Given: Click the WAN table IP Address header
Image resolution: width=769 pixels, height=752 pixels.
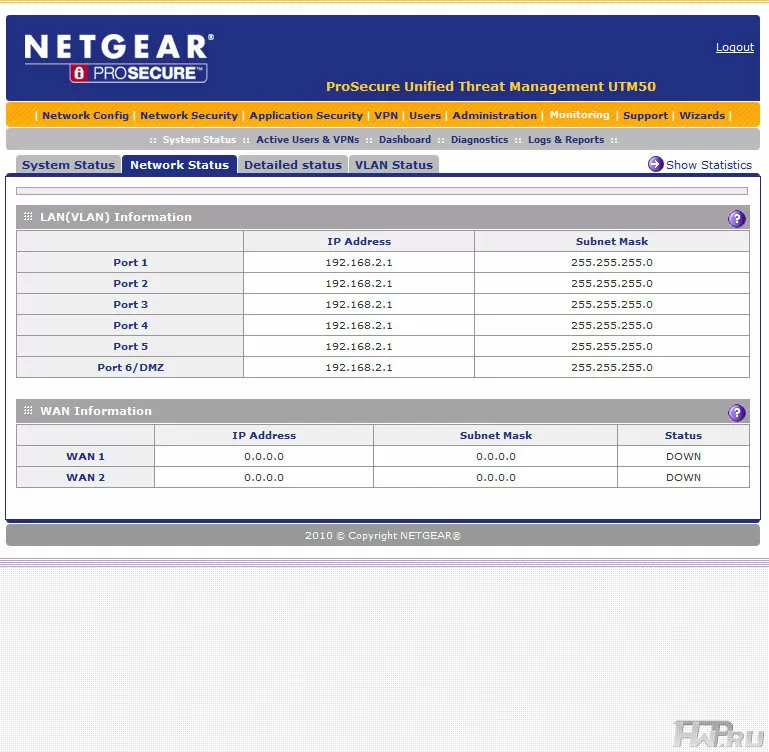Looking at the screenshot, I should pos(264,436).
